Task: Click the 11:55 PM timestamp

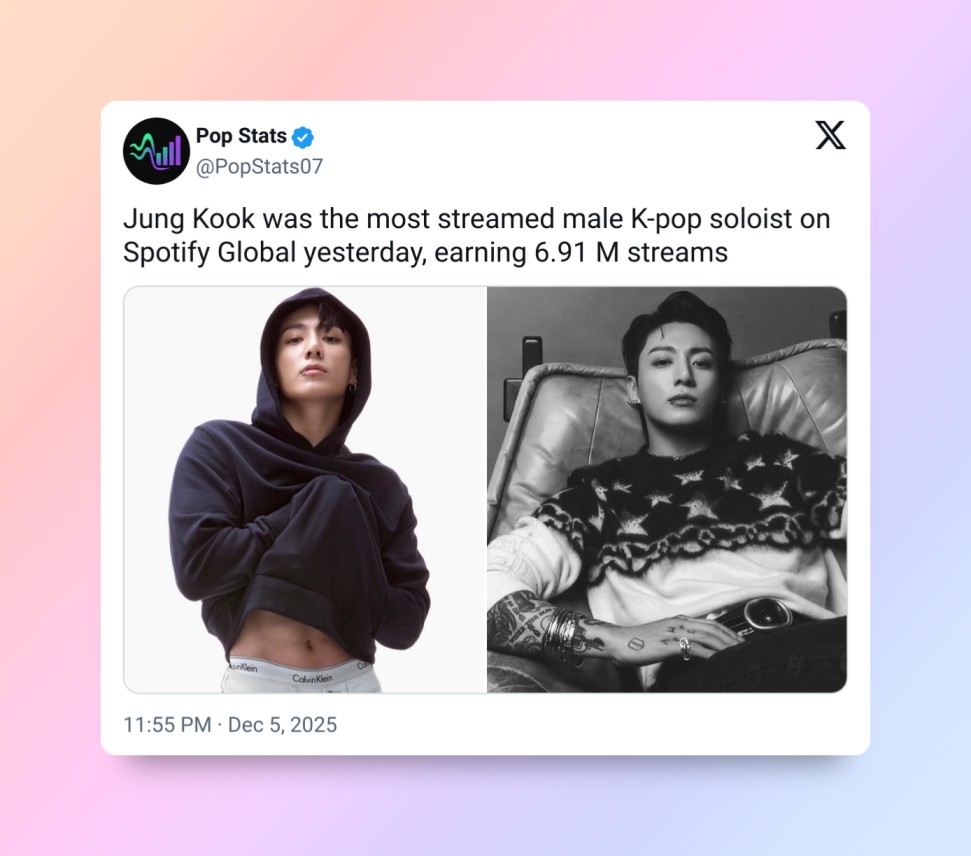Action: point(167,724)
